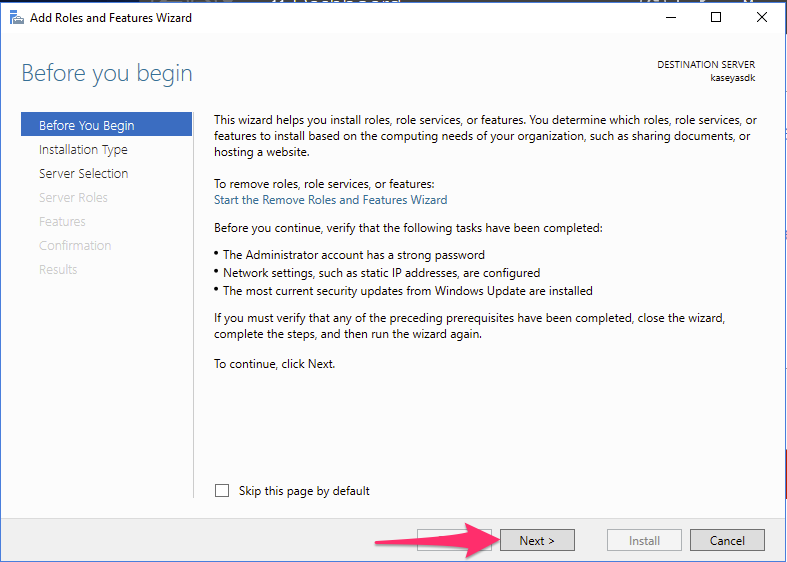Start the Remove Roles and Features Wizard
Screen dimensions: 787x562
point(330,200)
